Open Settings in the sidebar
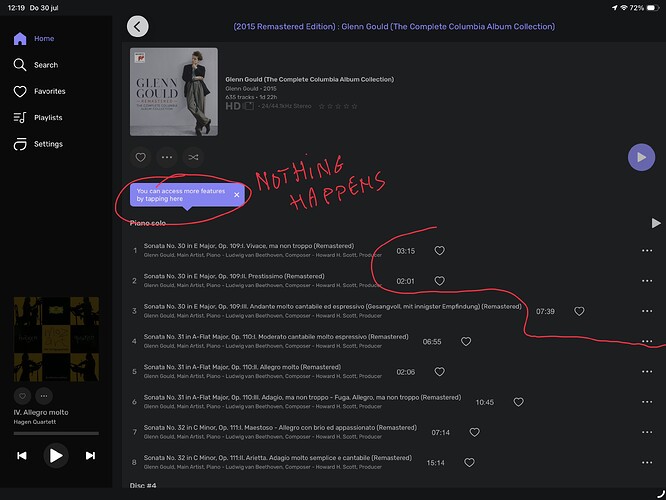The image size is (666, 500). coord(38,144)
